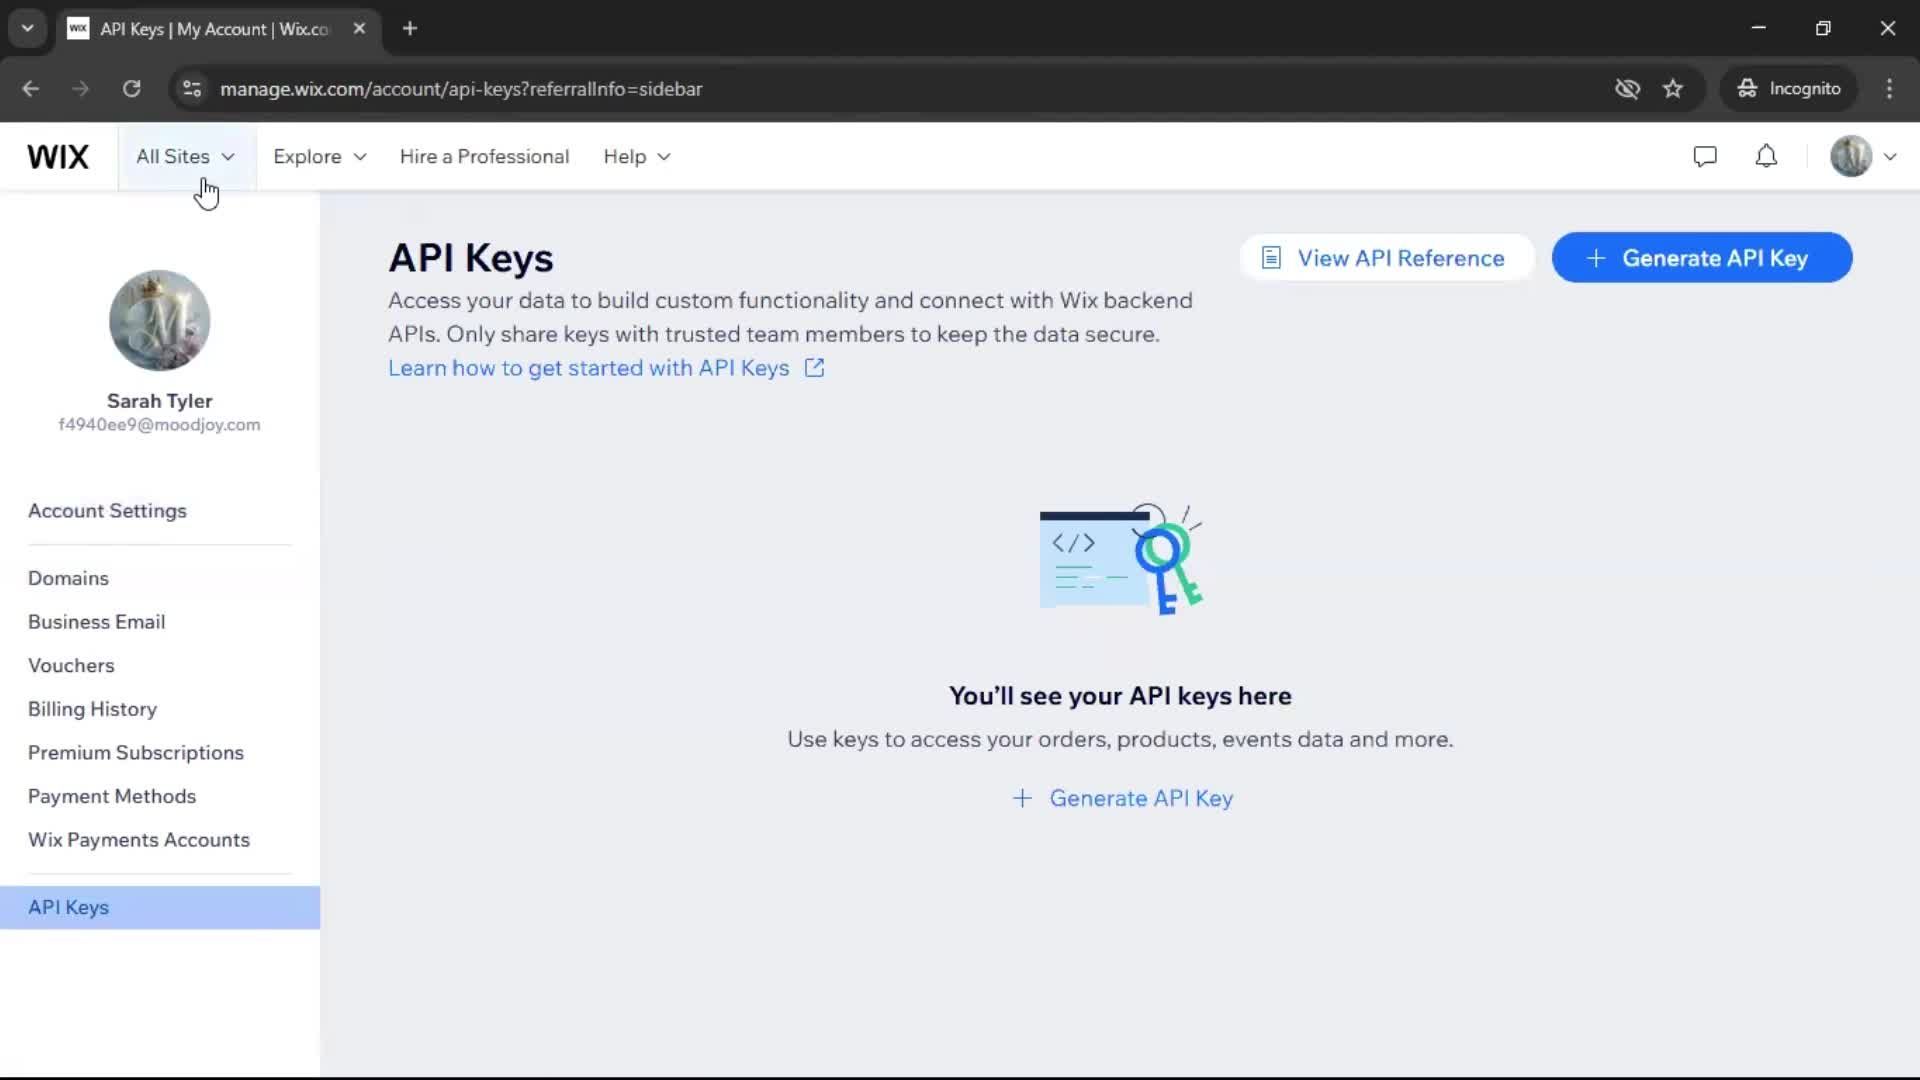Click the plus icon in blue Generate button
The image size is (1920, 1080).
pyautogui.click(x=1596, y=258)
